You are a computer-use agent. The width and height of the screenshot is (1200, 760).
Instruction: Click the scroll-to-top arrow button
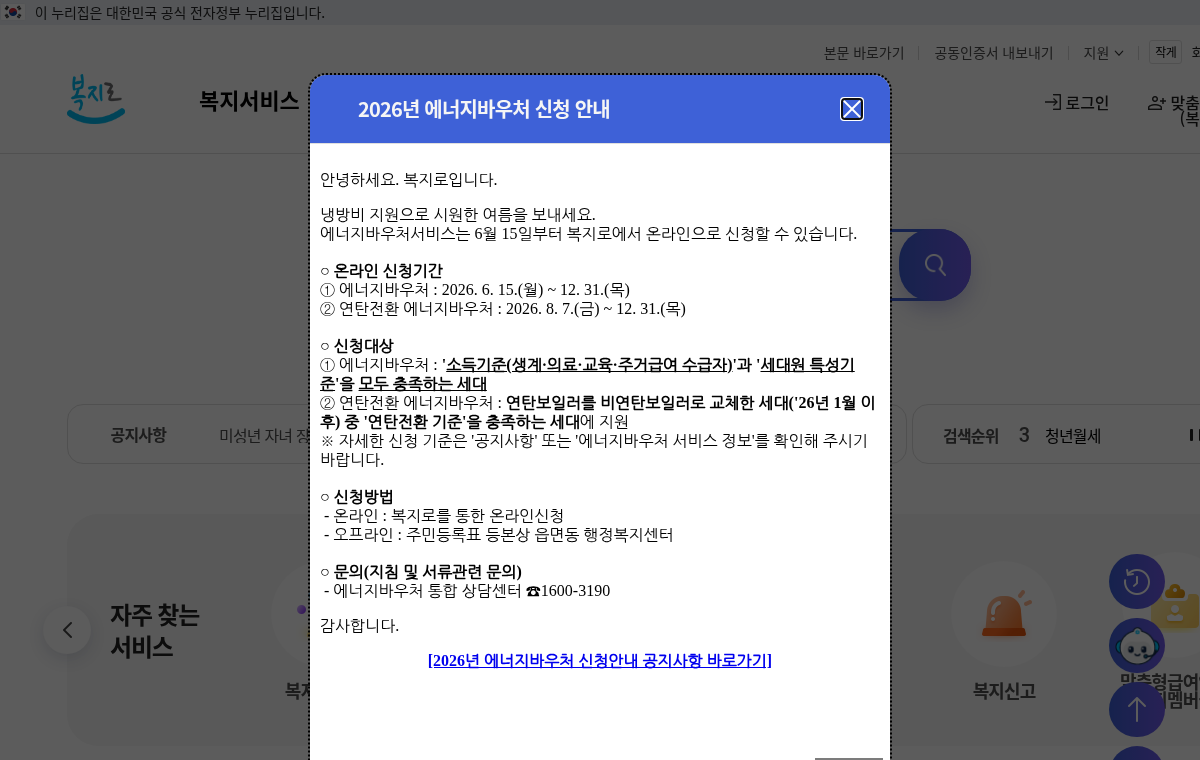coord(1137,710)
